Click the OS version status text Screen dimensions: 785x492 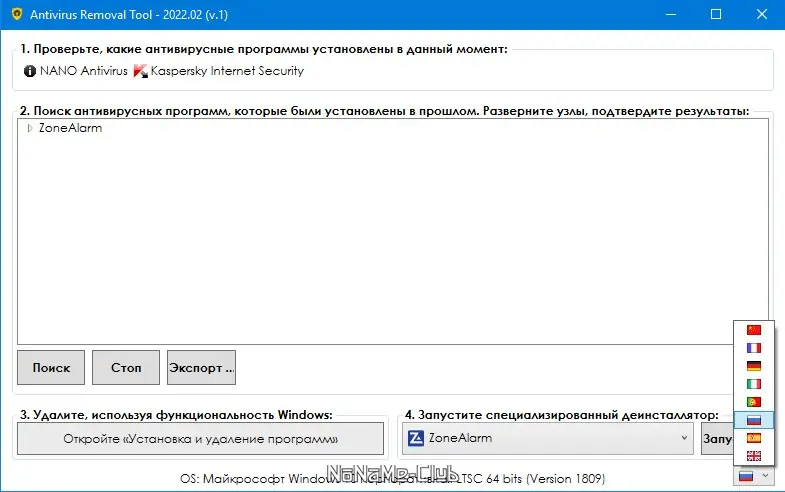tap(392, 479)
